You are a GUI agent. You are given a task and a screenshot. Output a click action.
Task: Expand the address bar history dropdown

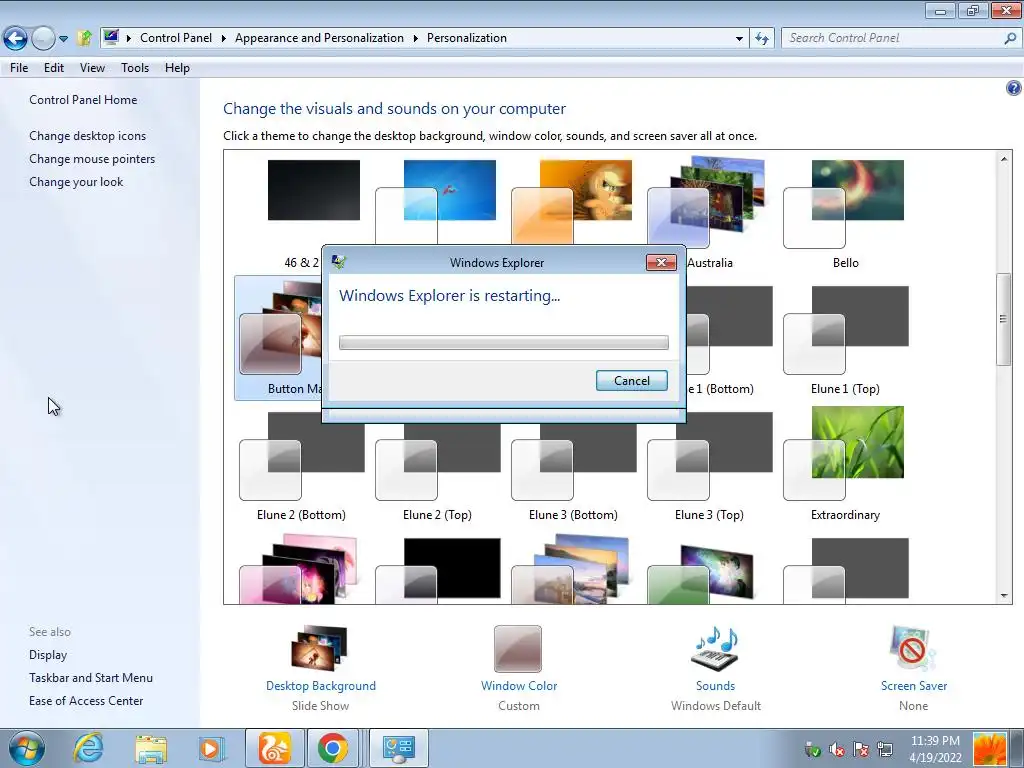739,39
